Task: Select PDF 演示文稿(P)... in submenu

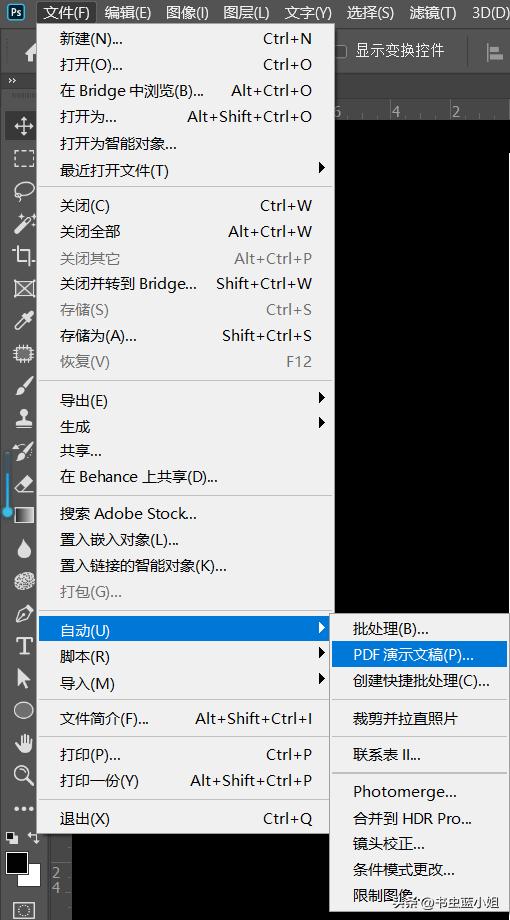Action: (419, 654)
